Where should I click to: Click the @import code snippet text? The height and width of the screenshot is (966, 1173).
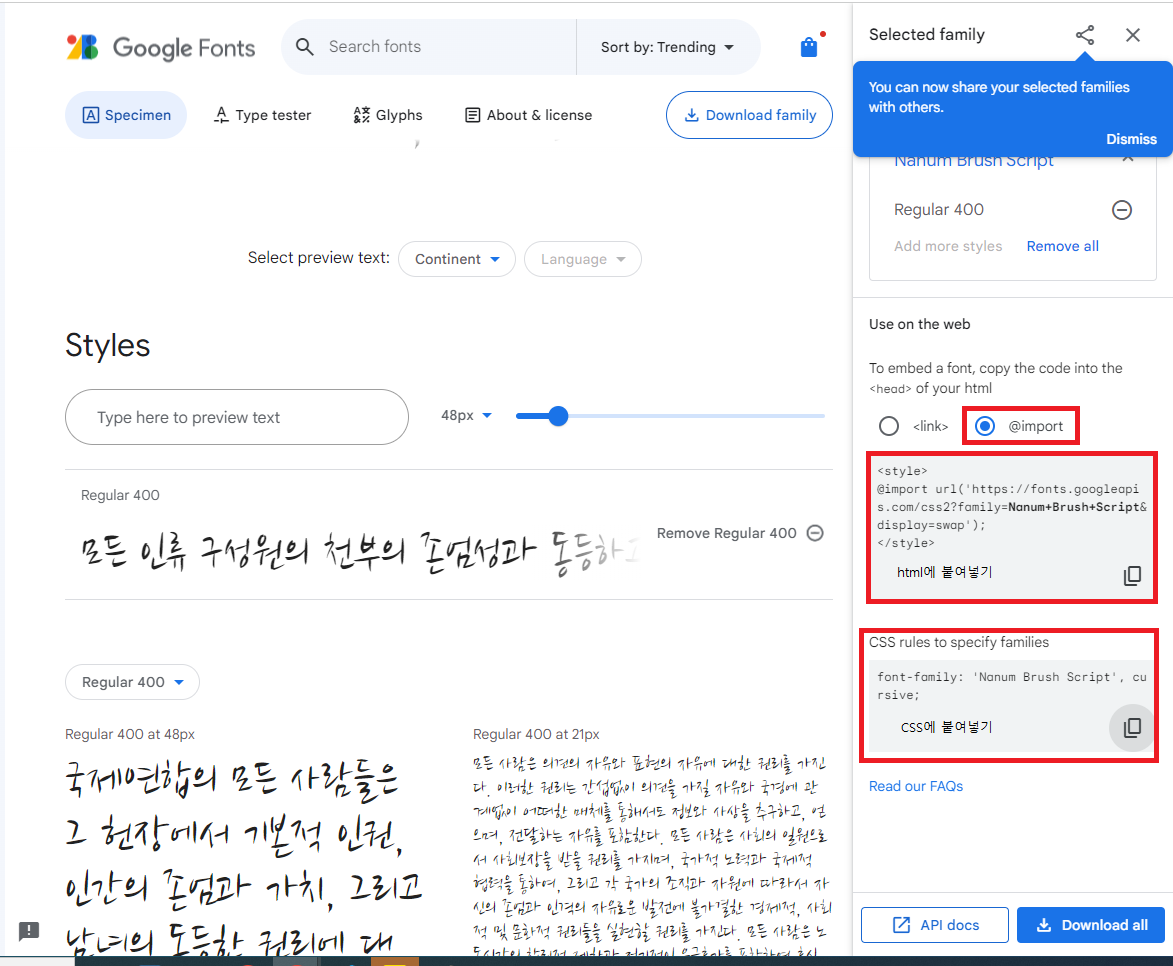click(1011, 507)
